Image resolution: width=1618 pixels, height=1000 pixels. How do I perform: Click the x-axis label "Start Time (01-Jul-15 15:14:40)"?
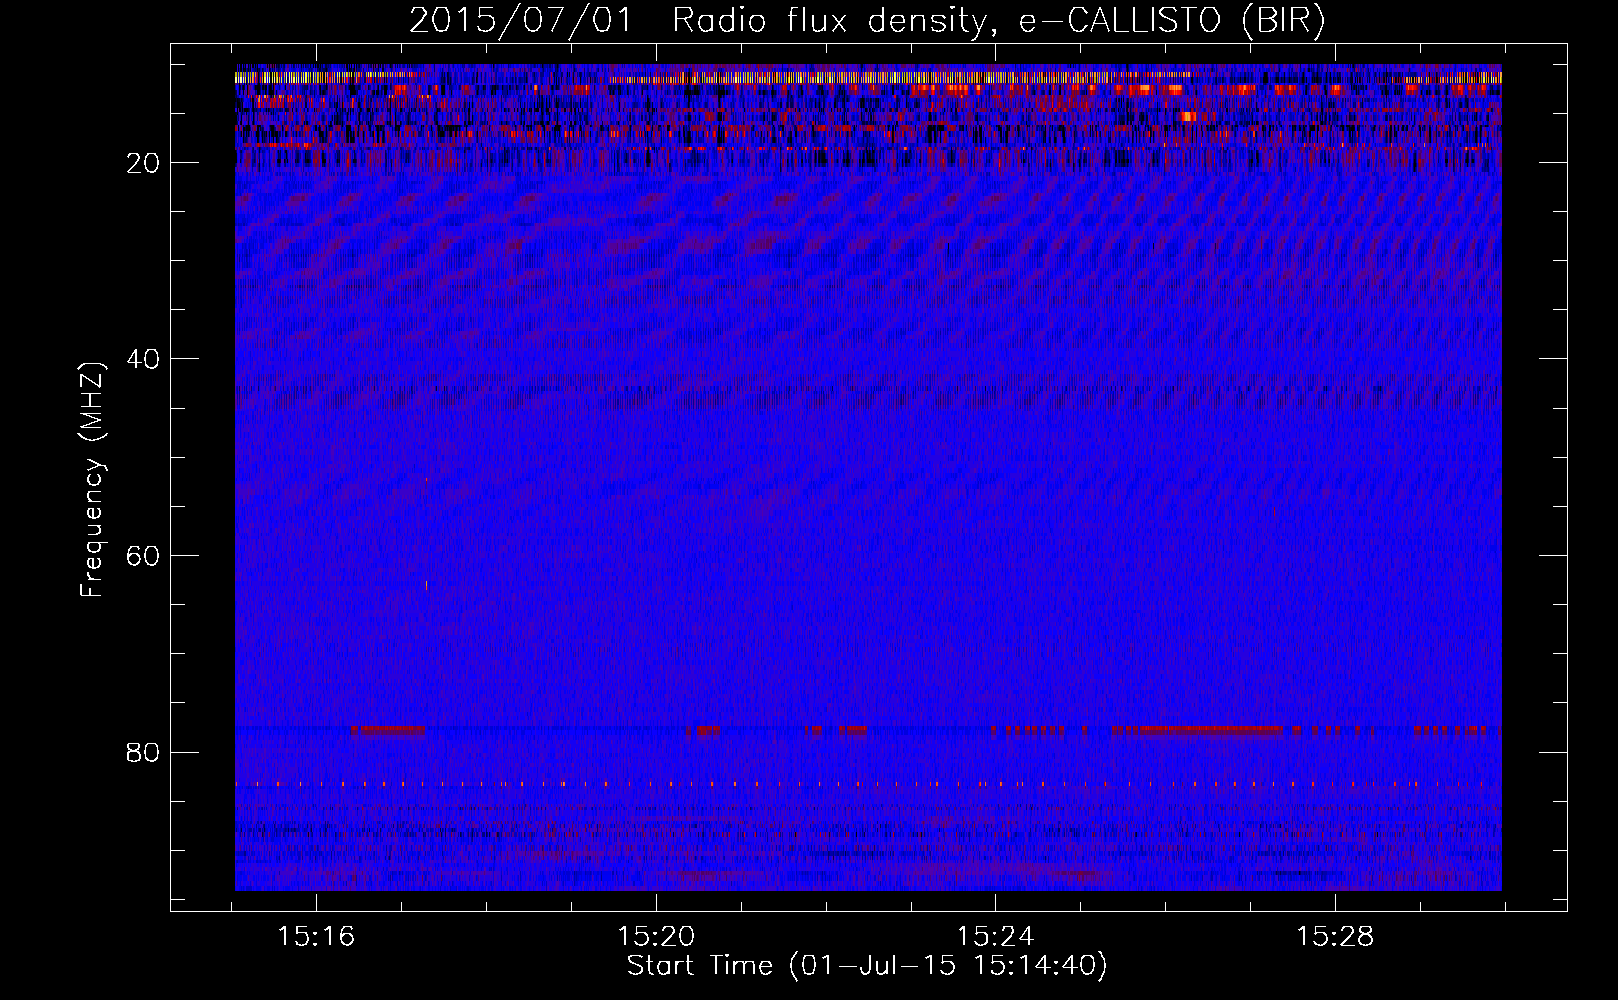coord(867,966)
